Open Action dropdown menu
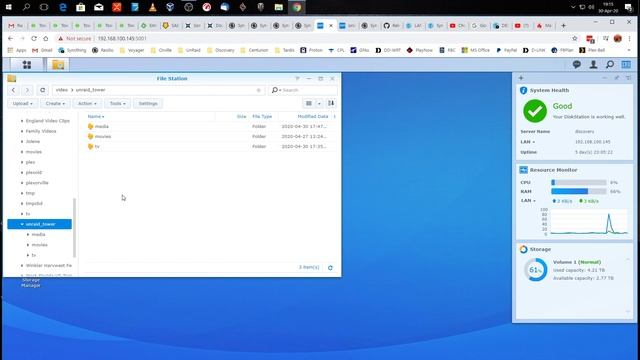Image resolution: width=640 pixels, height=360 pixels. [x=87, y=103]
